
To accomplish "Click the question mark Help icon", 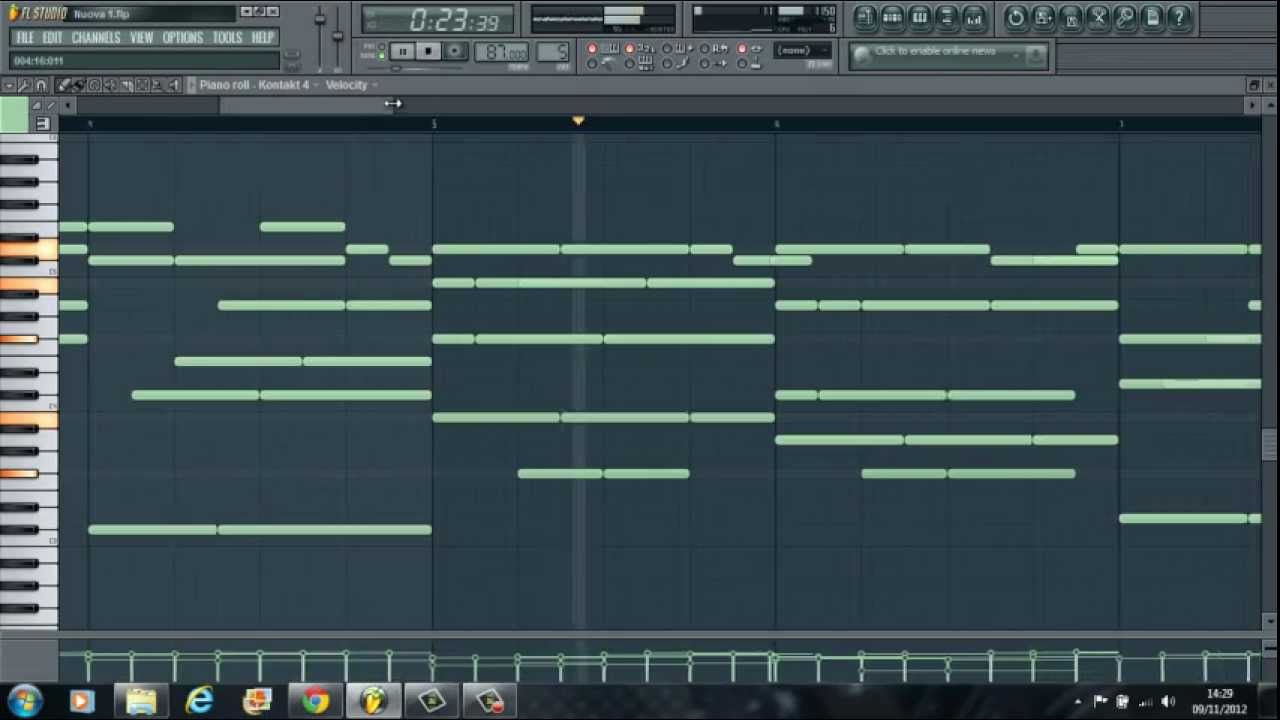I will pos(1179,17).
